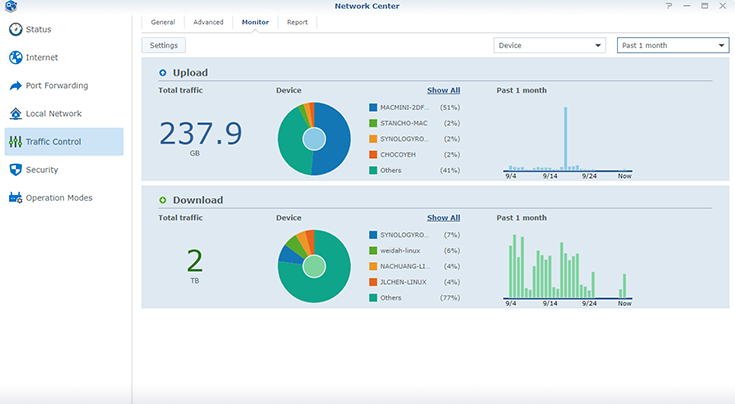
Task: Expand the Device dropdown
Action: click(549, 45)
